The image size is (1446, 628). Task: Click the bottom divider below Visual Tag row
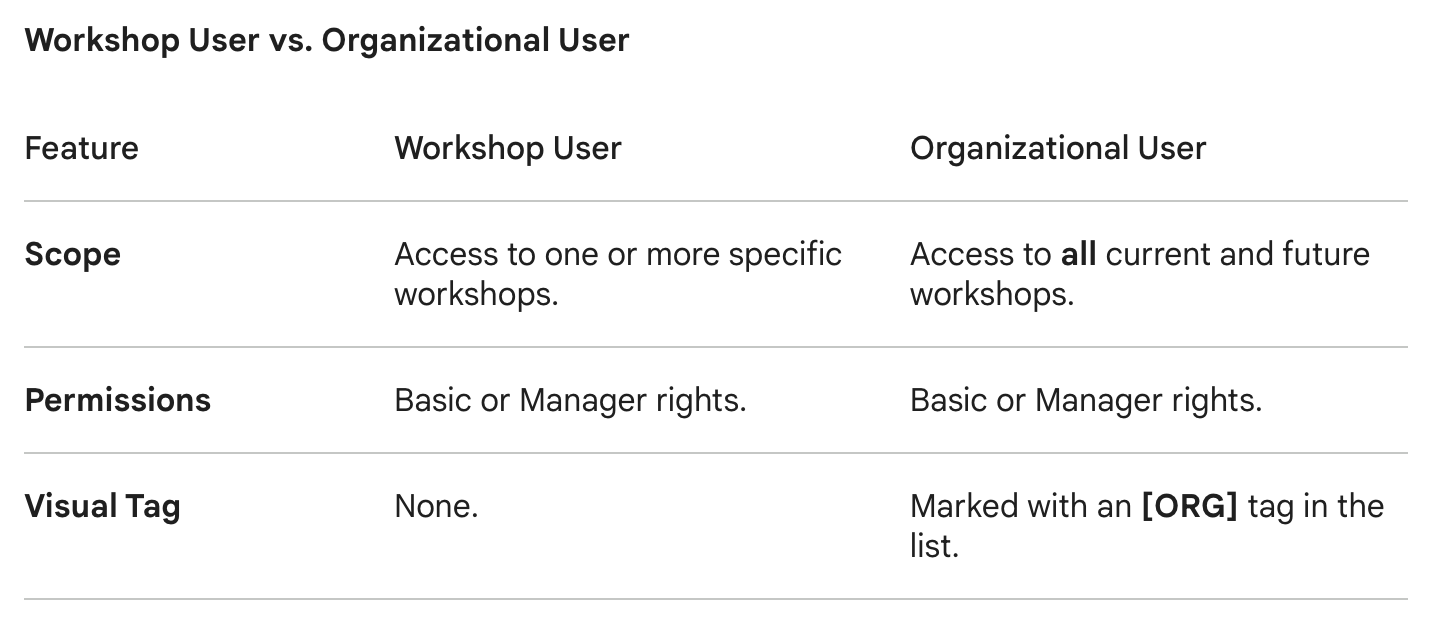coord(716,599)
